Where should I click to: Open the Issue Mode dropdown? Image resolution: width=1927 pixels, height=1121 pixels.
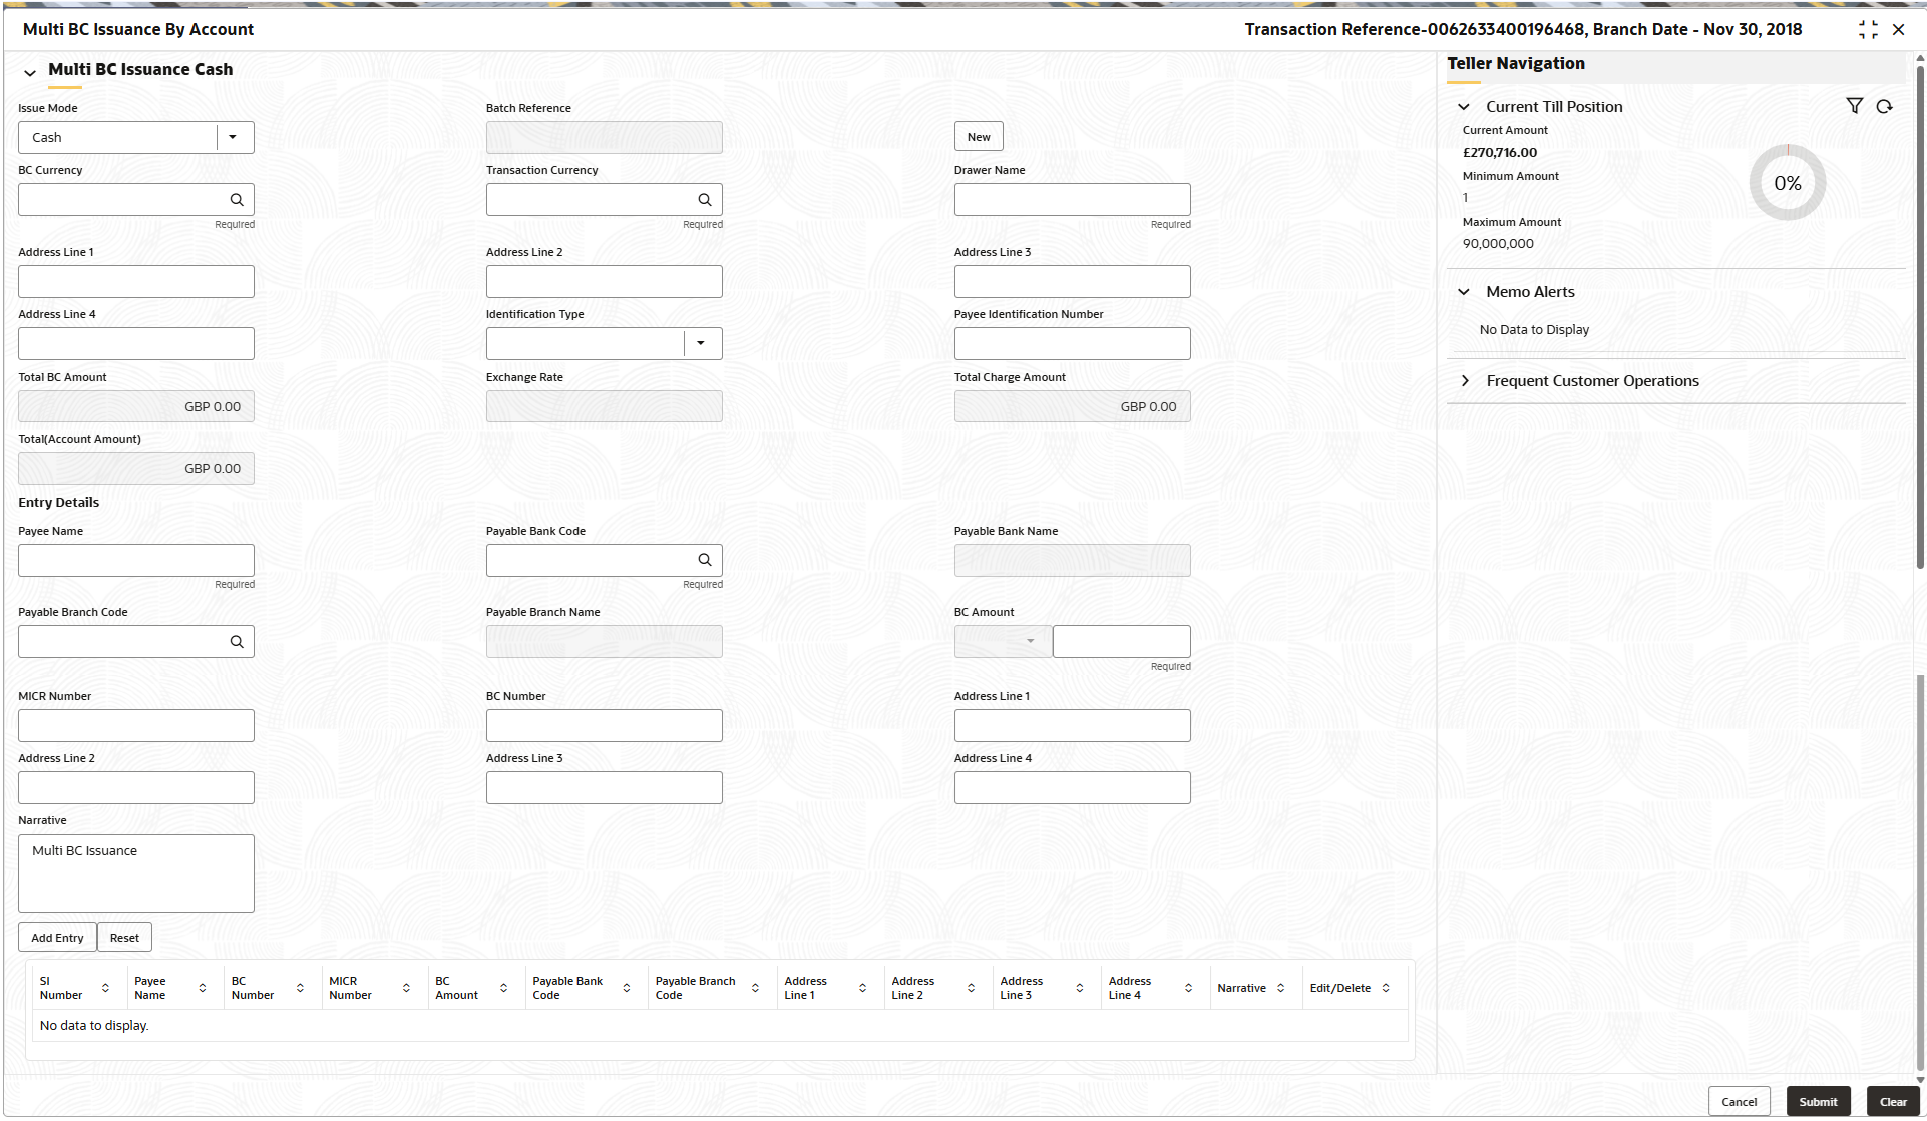(233, 137)
